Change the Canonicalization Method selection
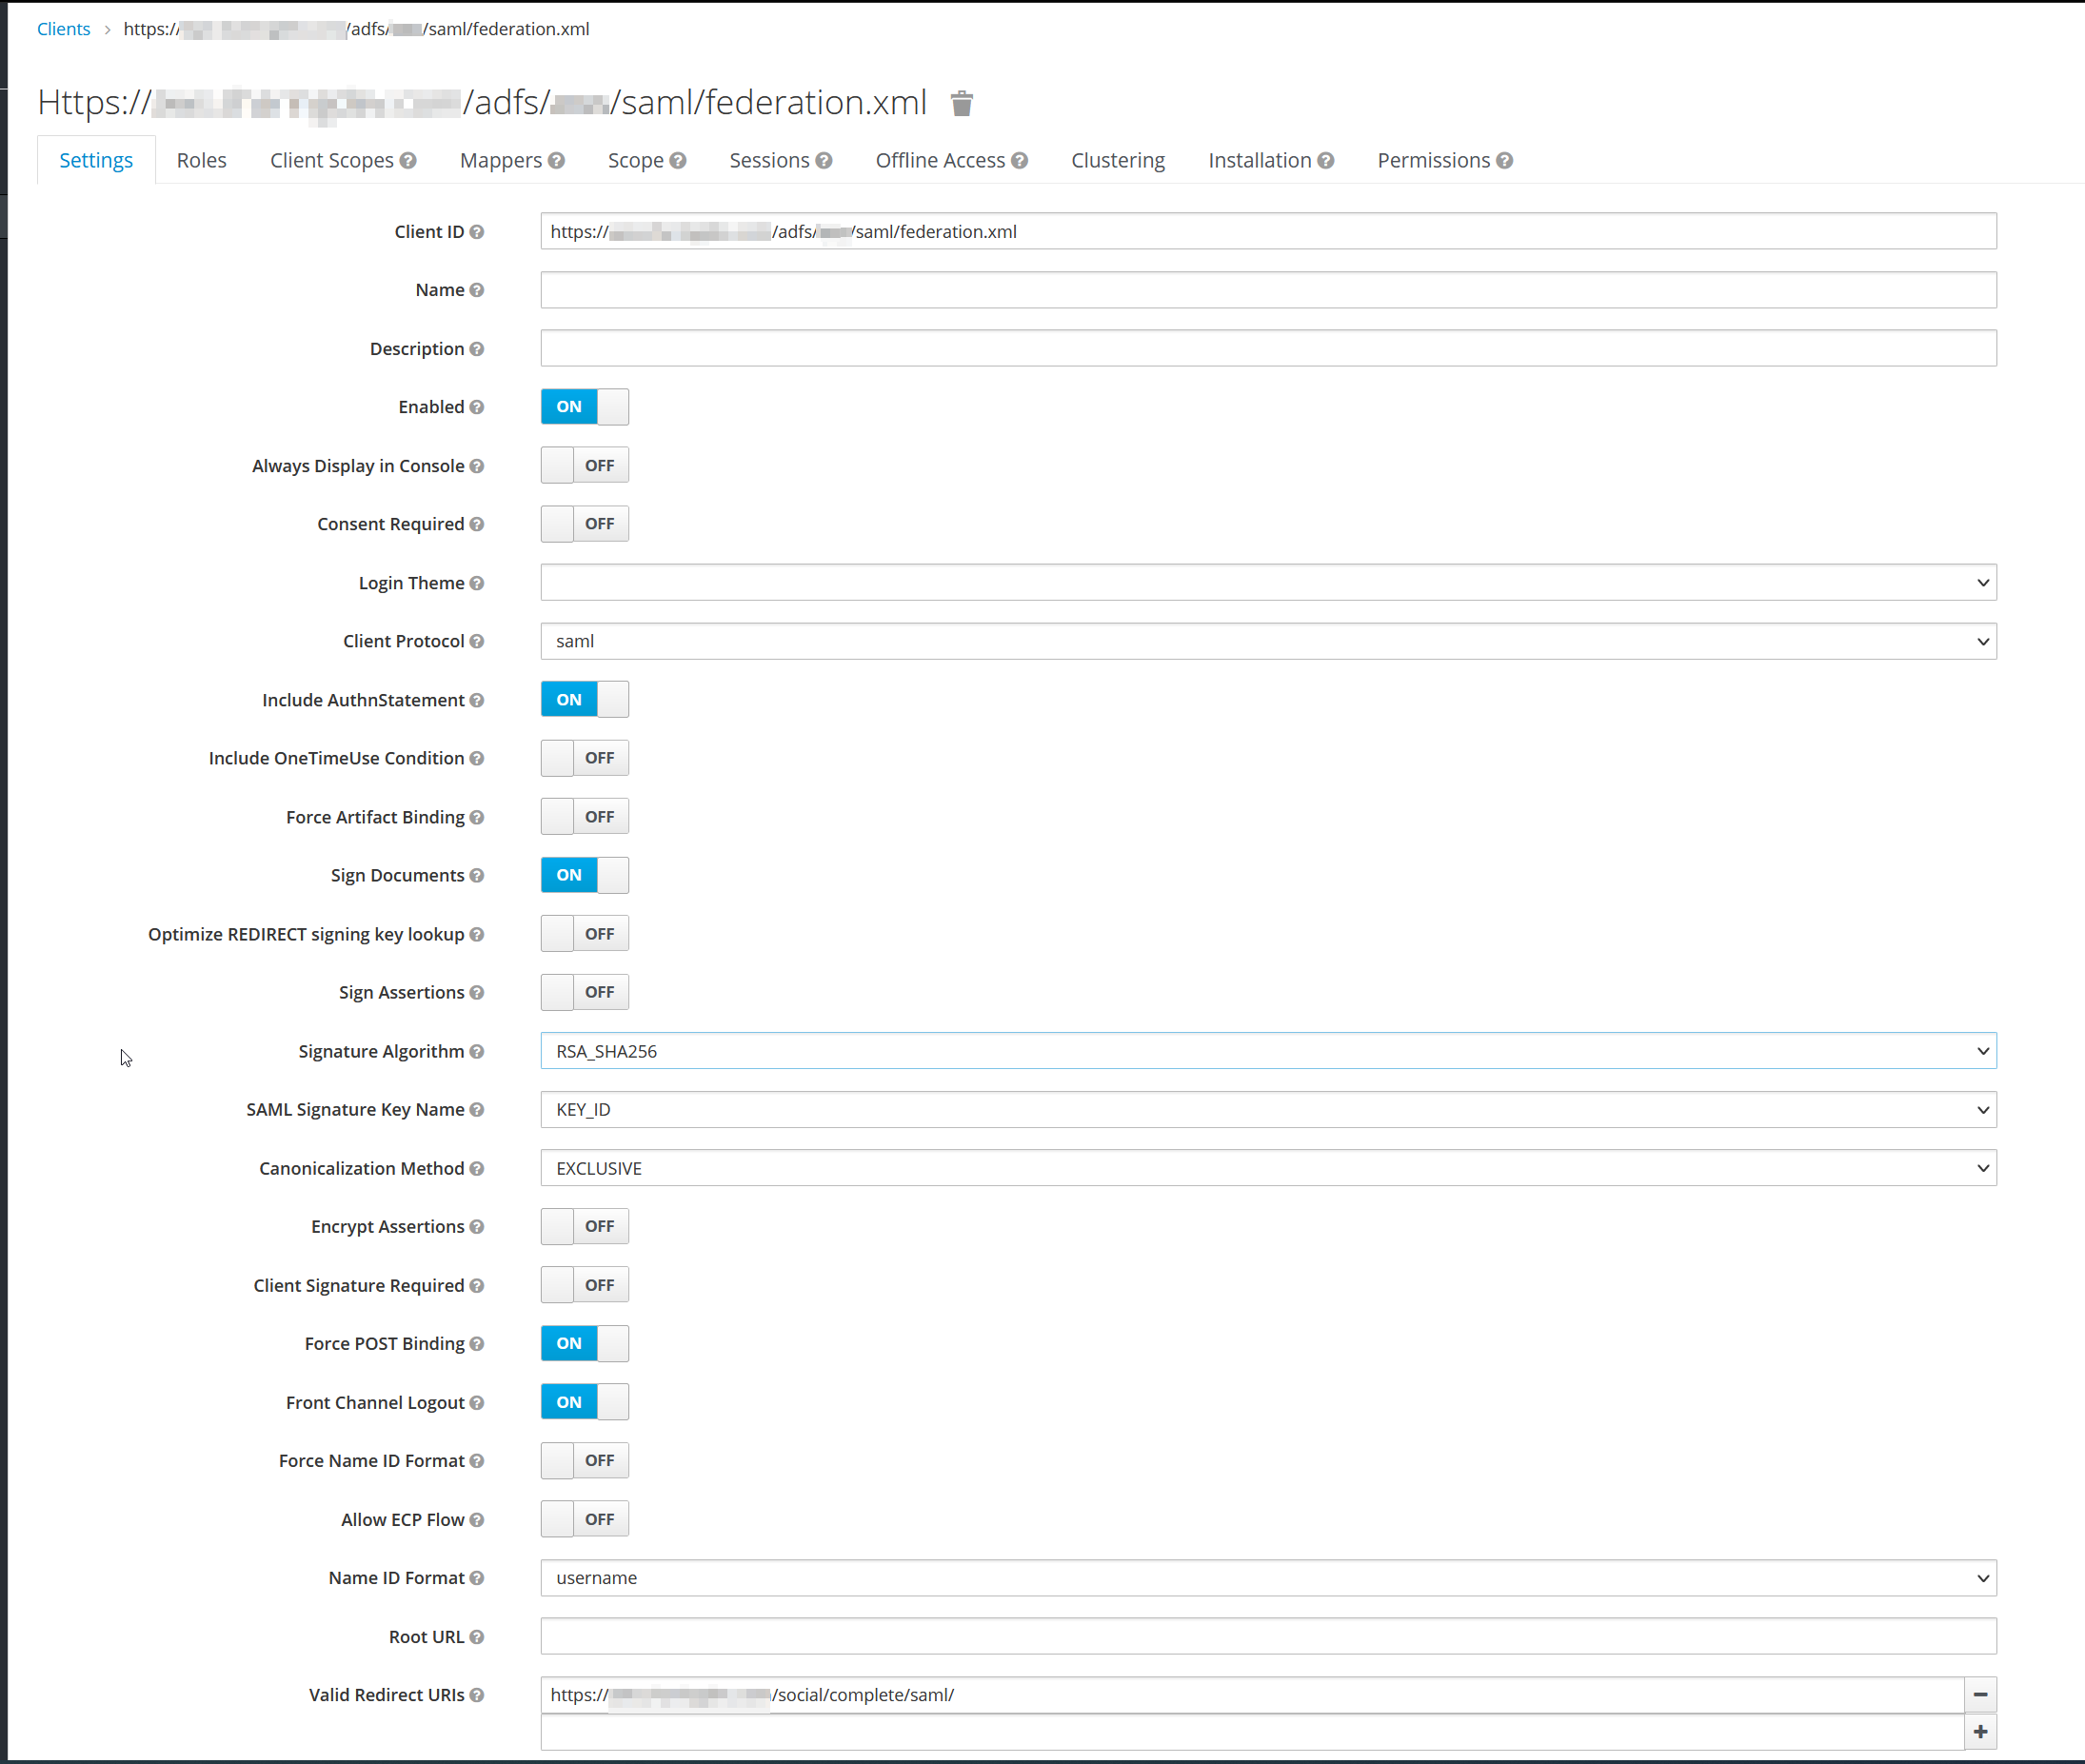 tap(1265, 1168)
